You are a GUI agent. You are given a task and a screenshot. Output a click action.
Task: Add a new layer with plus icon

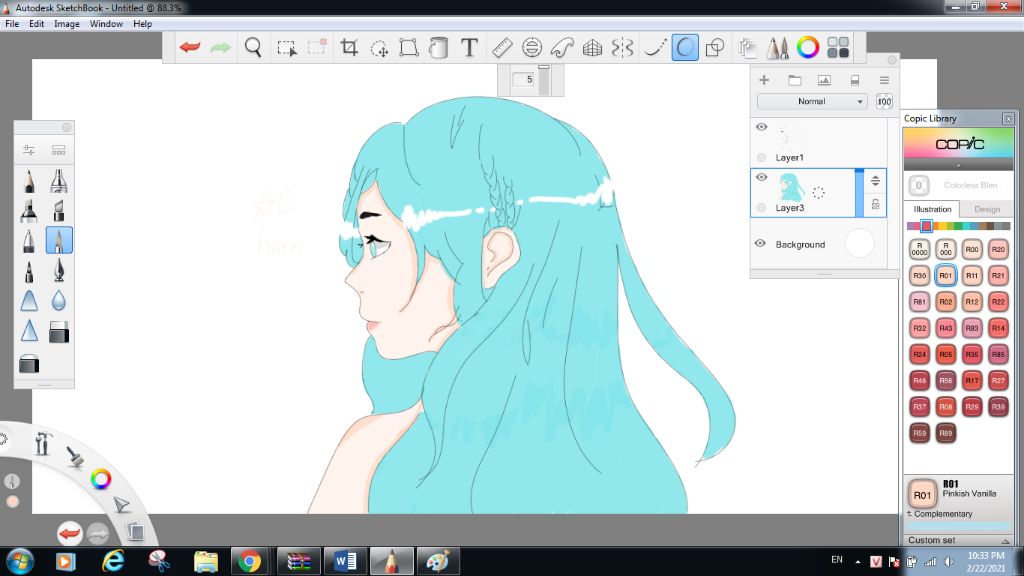point(763,80)
